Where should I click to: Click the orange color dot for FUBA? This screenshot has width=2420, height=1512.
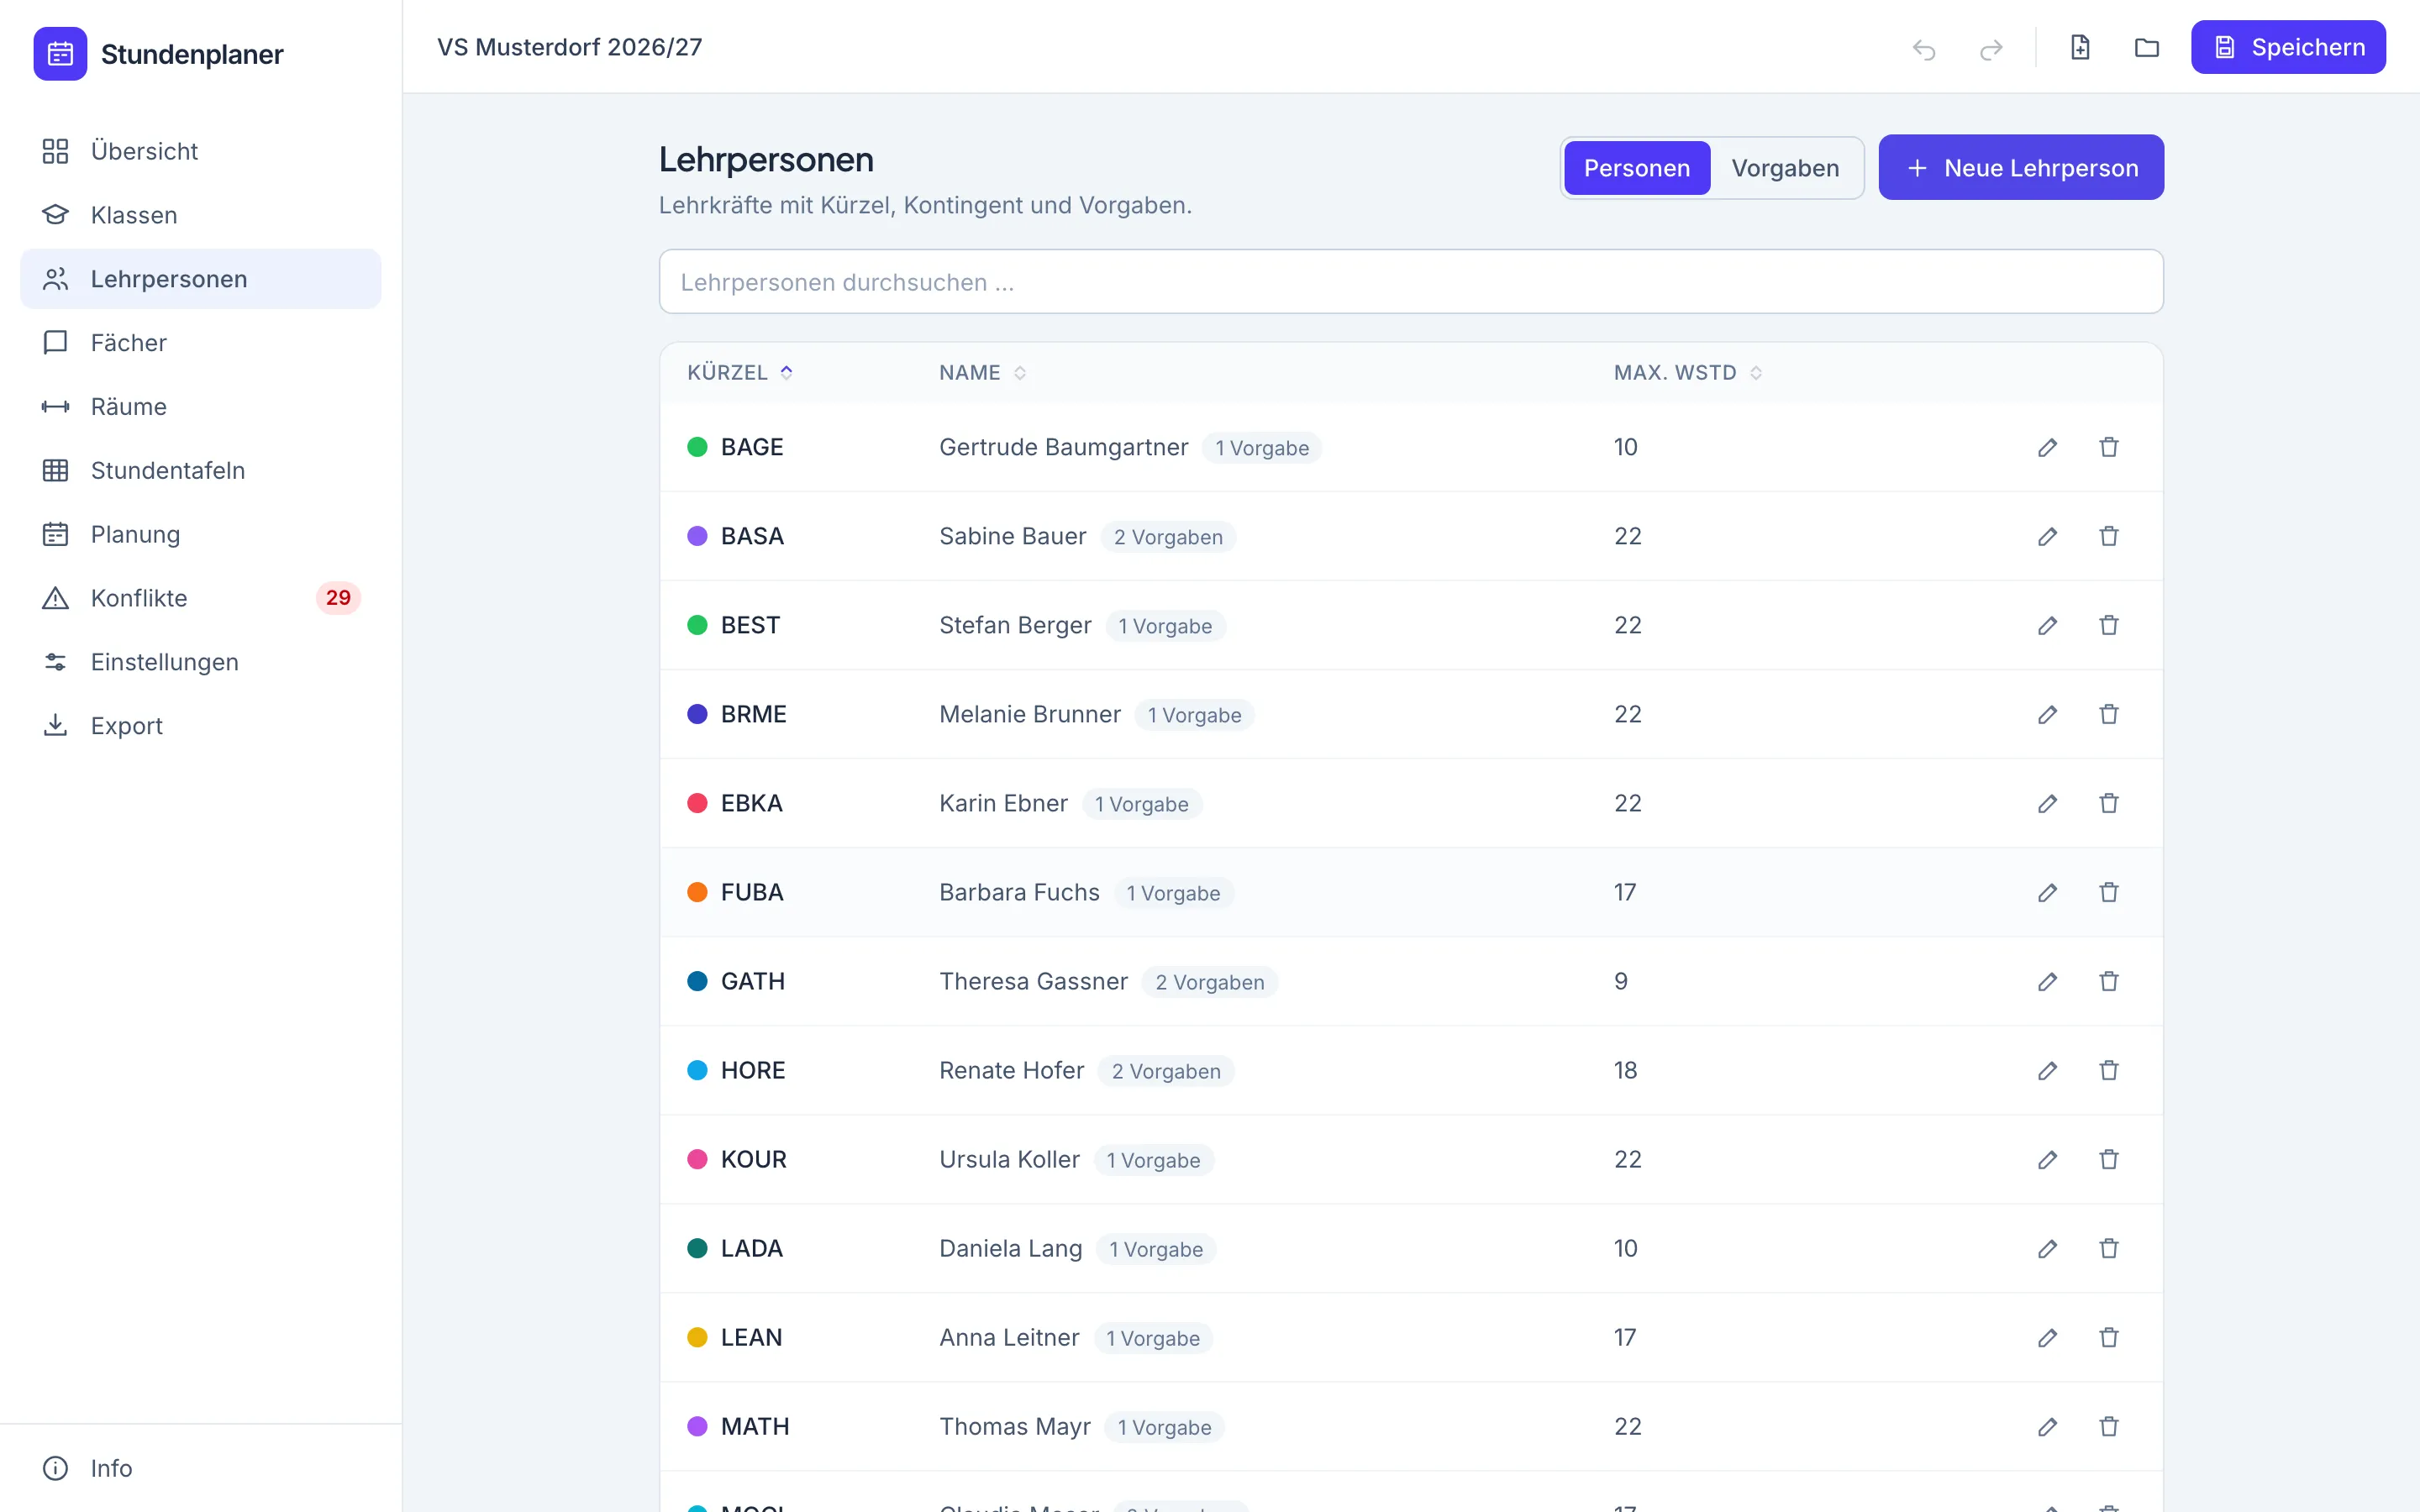pos(697,892)
